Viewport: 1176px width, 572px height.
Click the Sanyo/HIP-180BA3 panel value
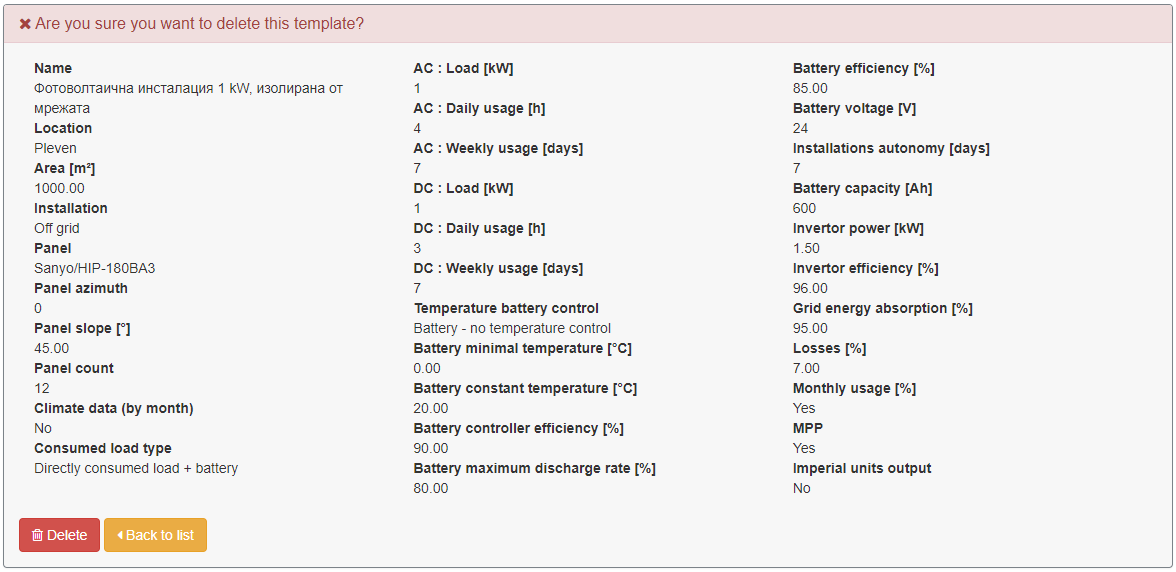(94, 268)
